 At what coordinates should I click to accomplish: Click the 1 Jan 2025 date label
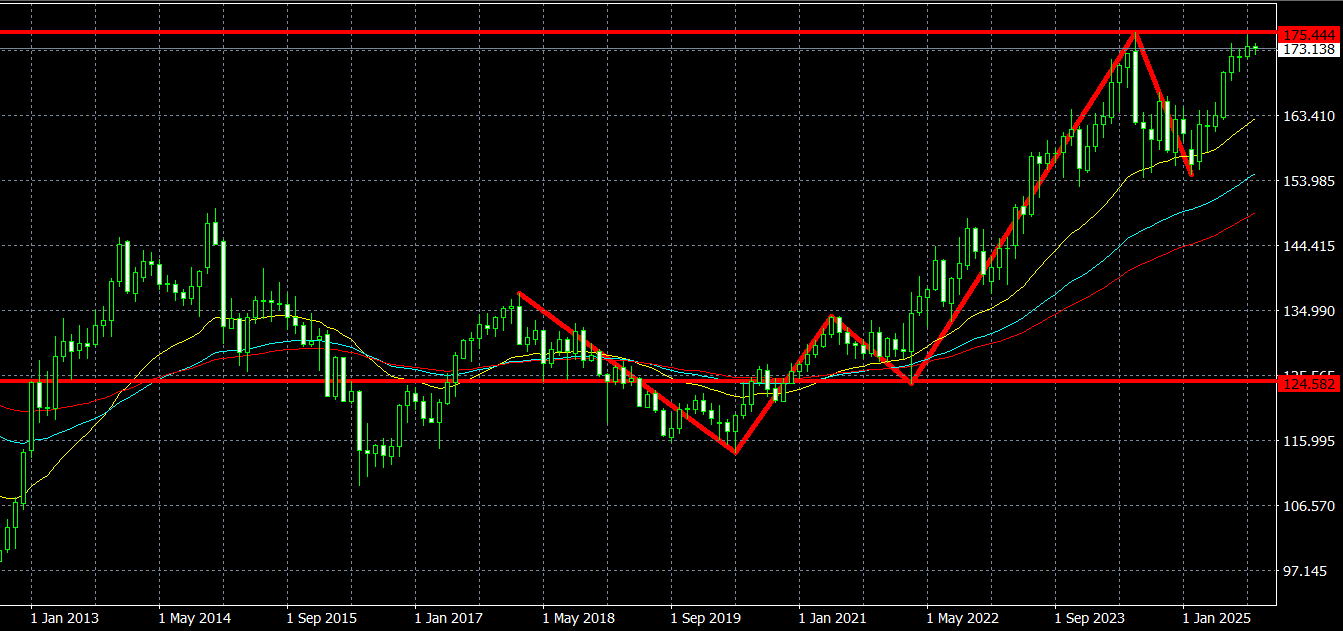coord(1217,618)
